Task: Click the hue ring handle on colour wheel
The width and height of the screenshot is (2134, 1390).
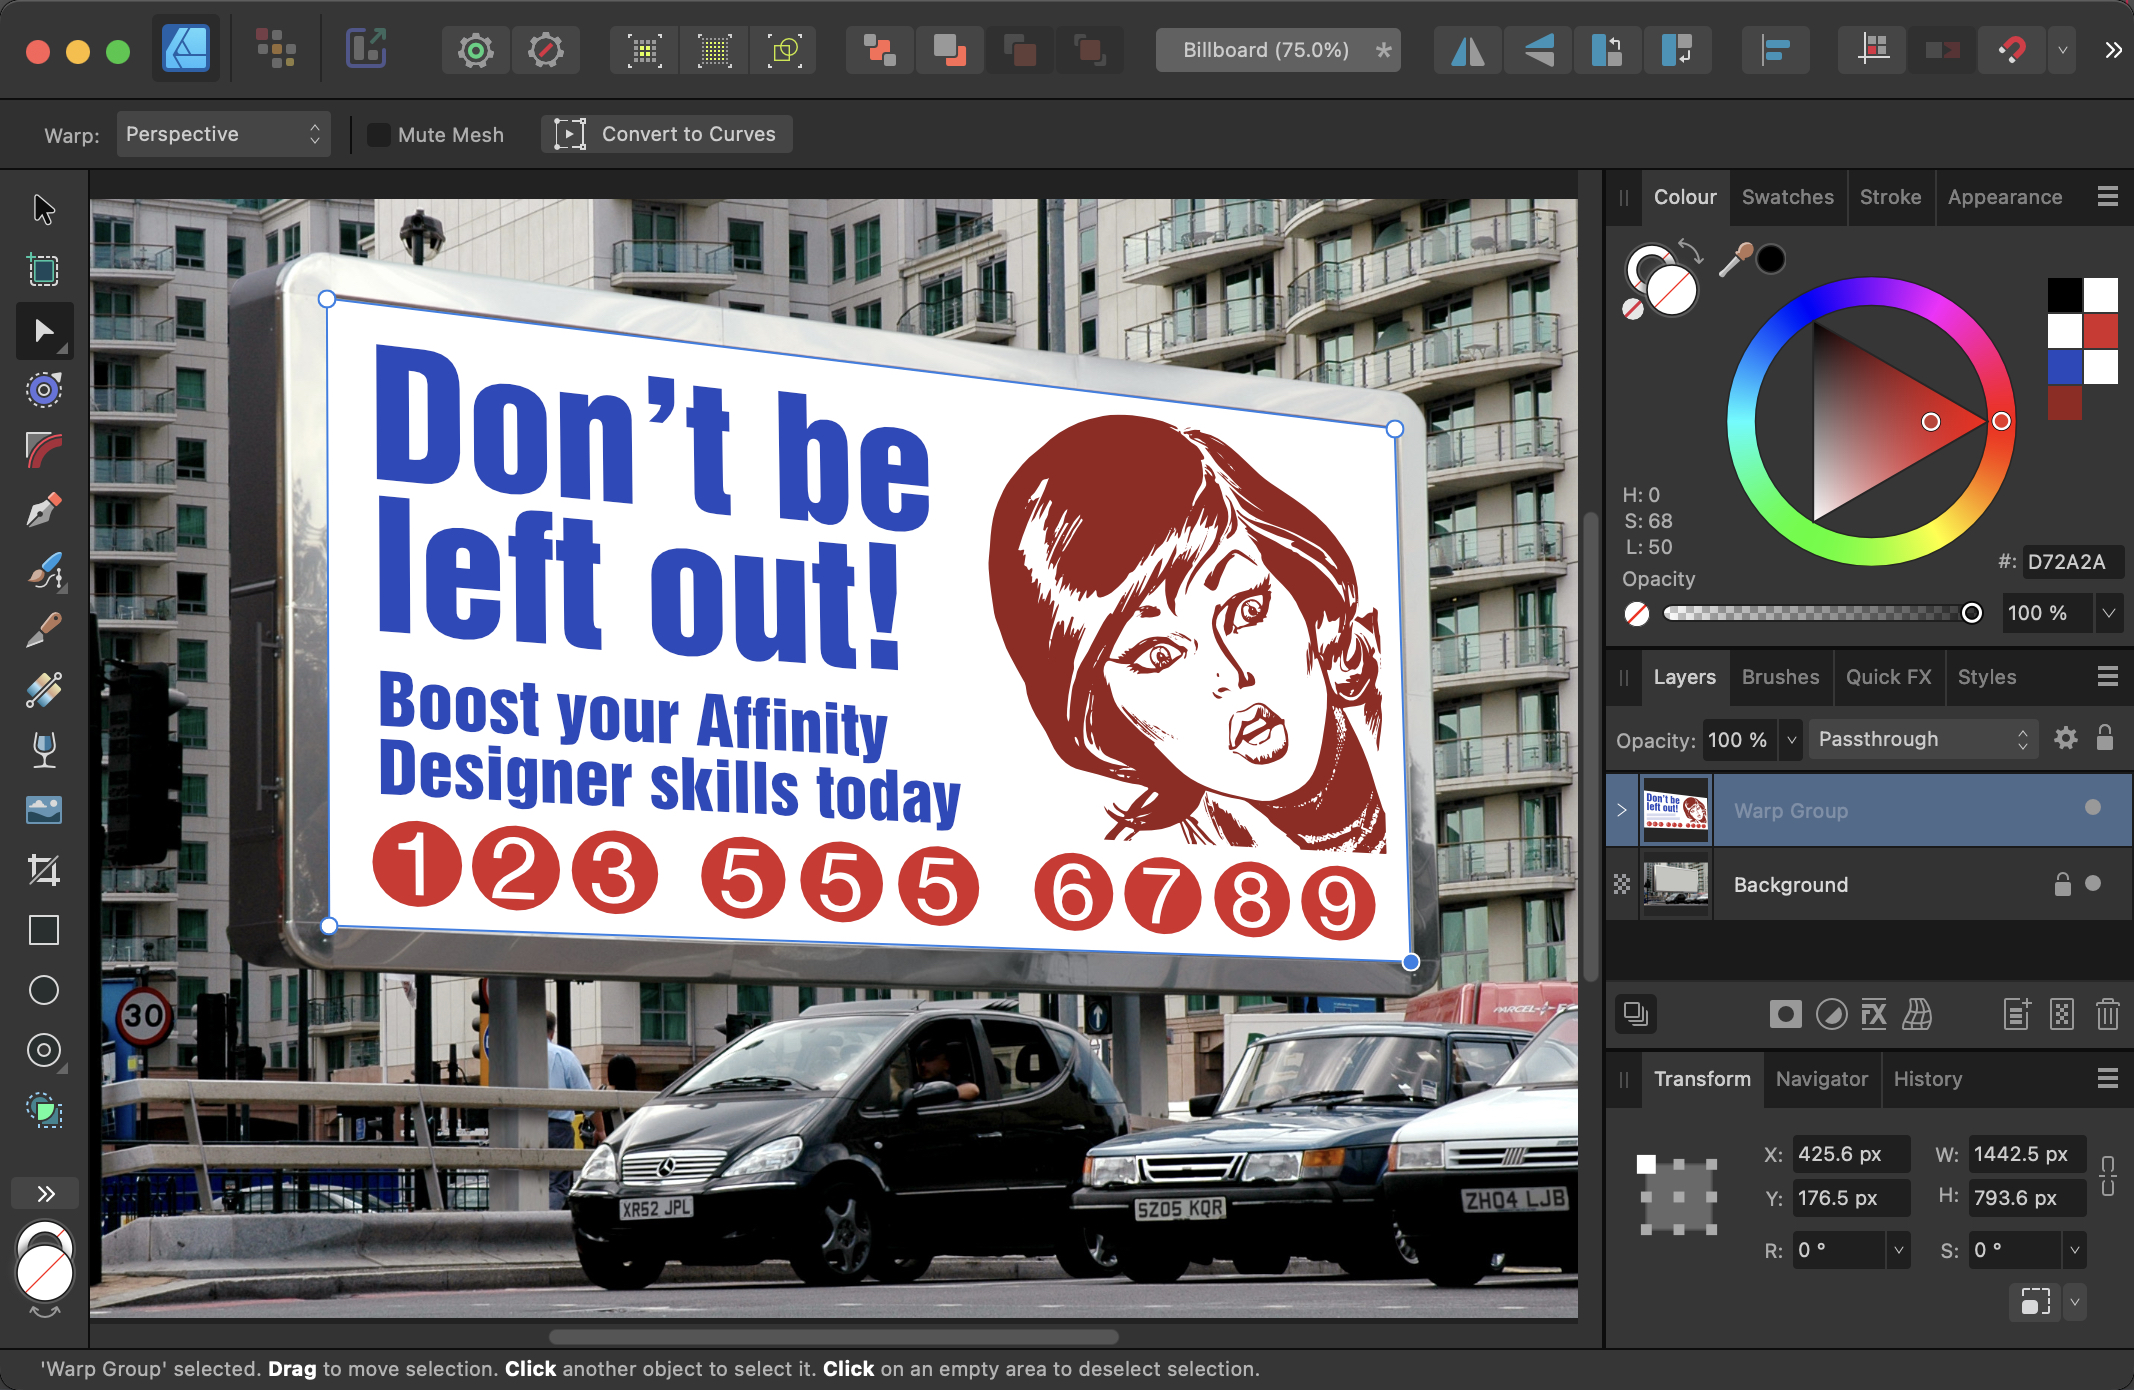Action: [2001, 421]
